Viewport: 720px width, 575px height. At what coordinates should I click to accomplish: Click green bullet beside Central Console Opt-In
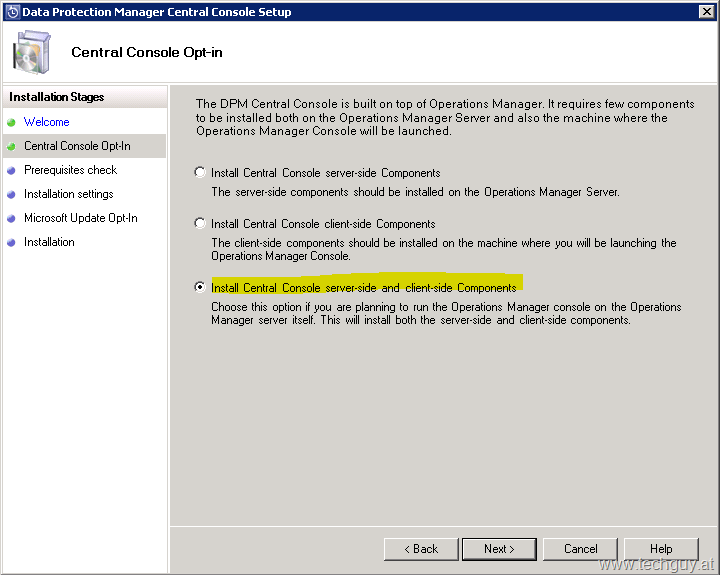[x=11, y=147]
